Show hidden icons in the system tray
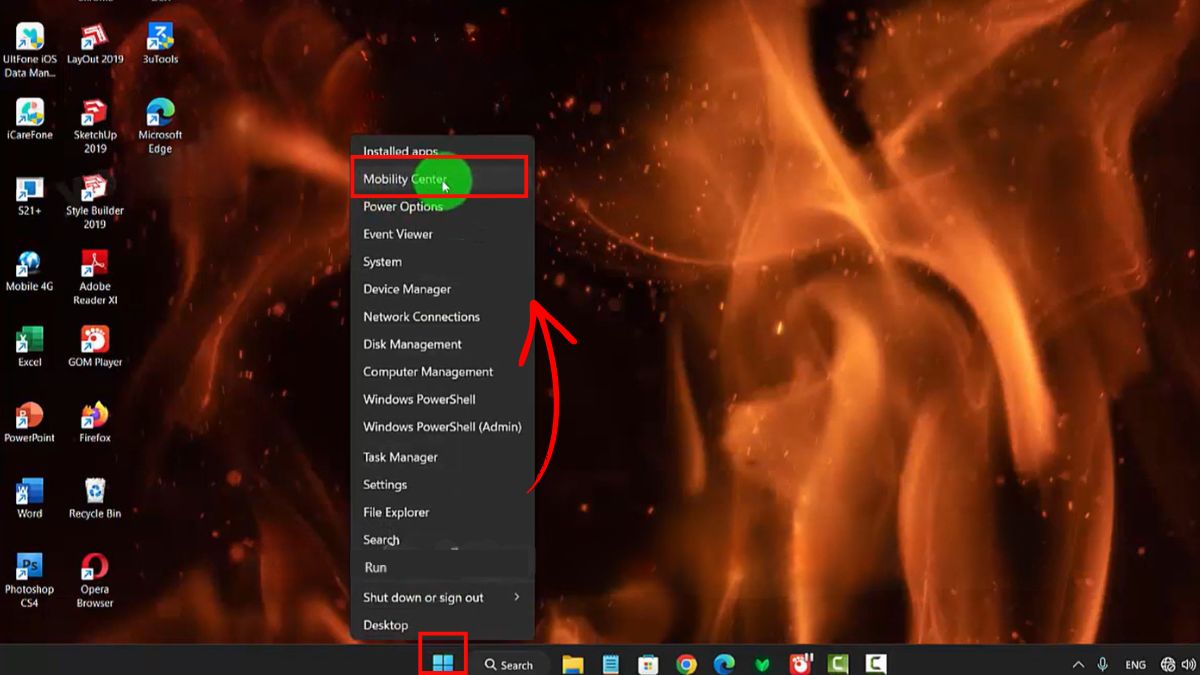1200x675 pixels. tap(1078, 664)
